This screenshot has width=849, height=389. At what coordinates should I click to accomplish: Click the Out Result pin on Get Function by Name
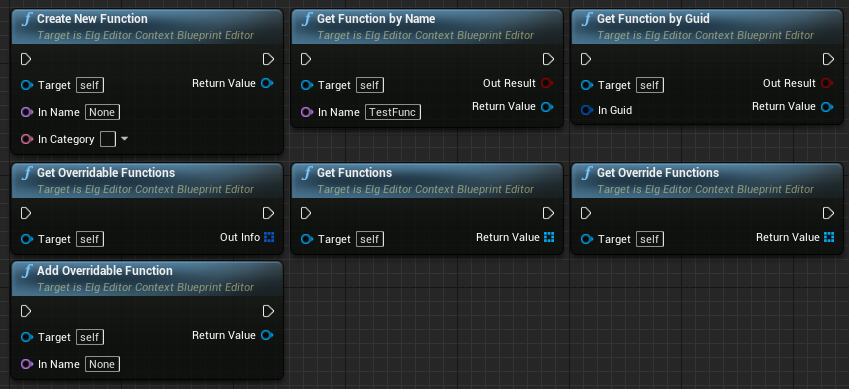click(x=547, y=83)
